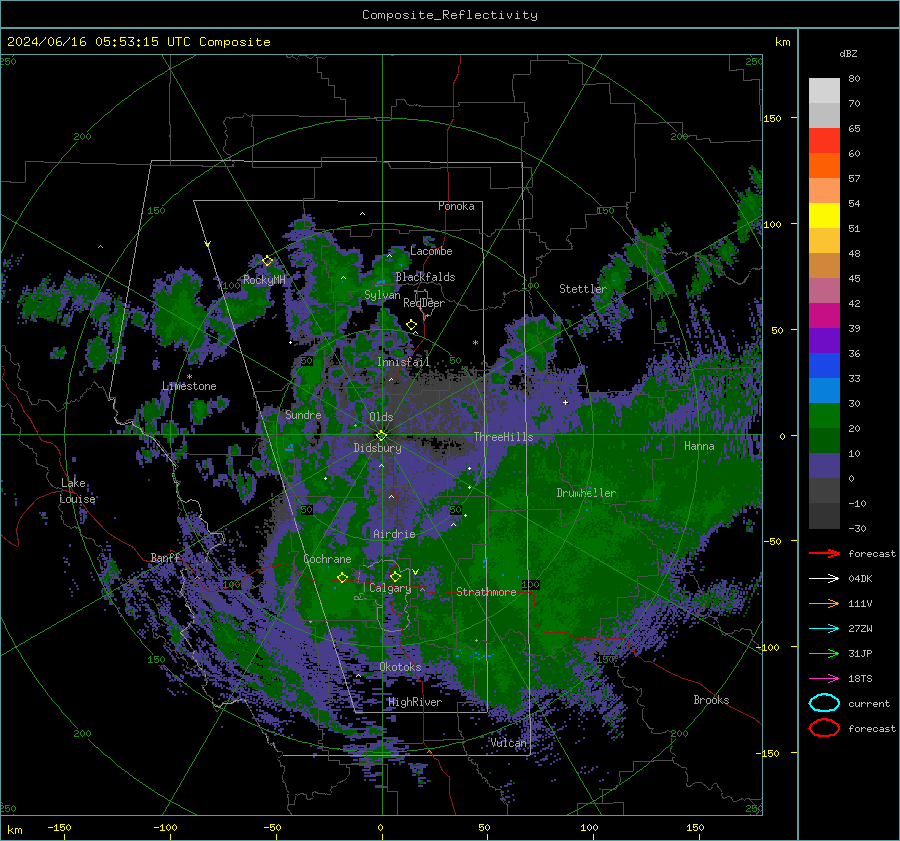Click the red forecast ellipse icon

[x=824, y=728]
